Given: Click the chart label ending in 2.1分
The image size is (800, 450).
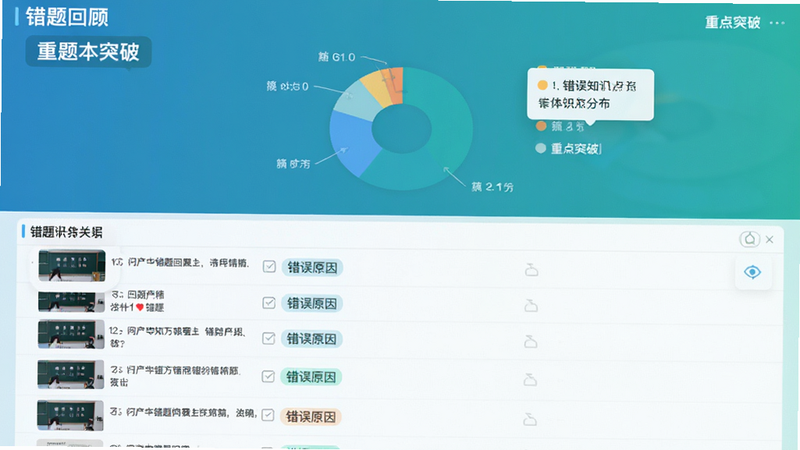Looking at the screenshot, I should pos(492,187).
